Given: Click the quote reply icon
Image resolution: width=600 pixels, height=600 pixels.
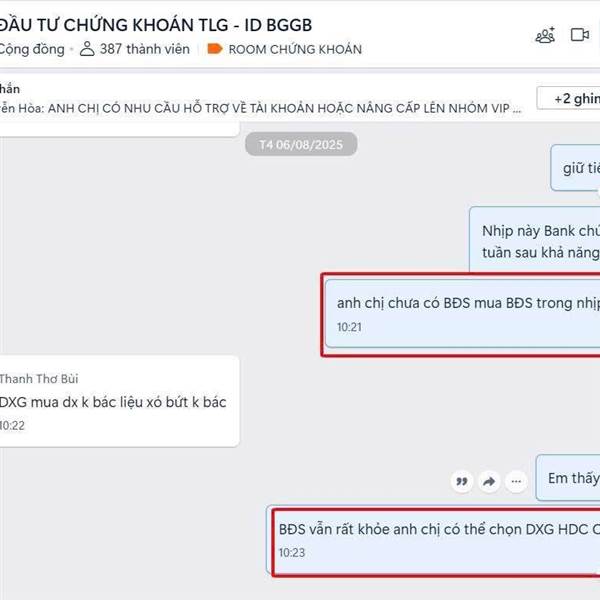Looking at the screenshot, I should [462, 481].
